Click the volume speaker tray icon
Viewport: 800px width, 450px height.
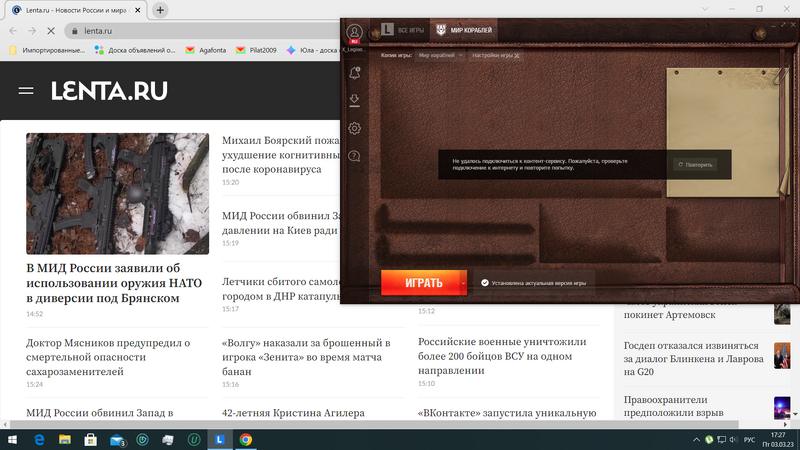click(734, 439)
